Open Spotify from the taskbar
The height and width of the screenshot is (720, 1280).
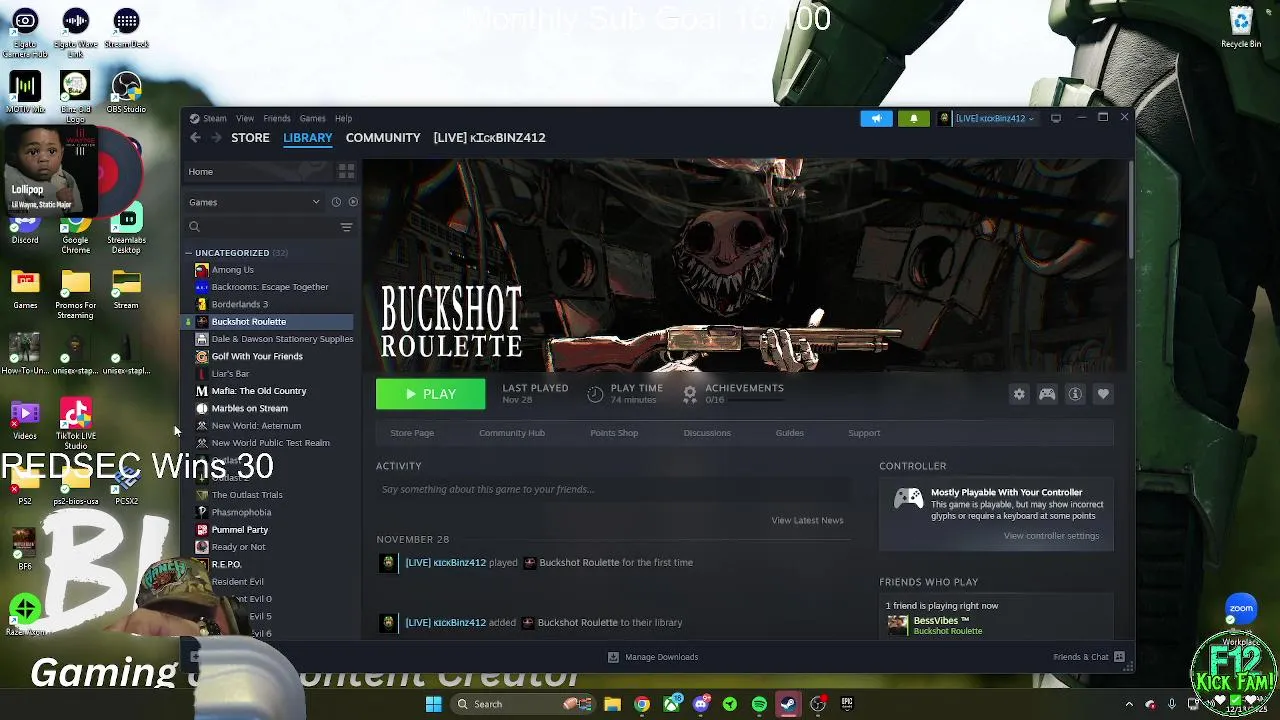pos(759,704)
